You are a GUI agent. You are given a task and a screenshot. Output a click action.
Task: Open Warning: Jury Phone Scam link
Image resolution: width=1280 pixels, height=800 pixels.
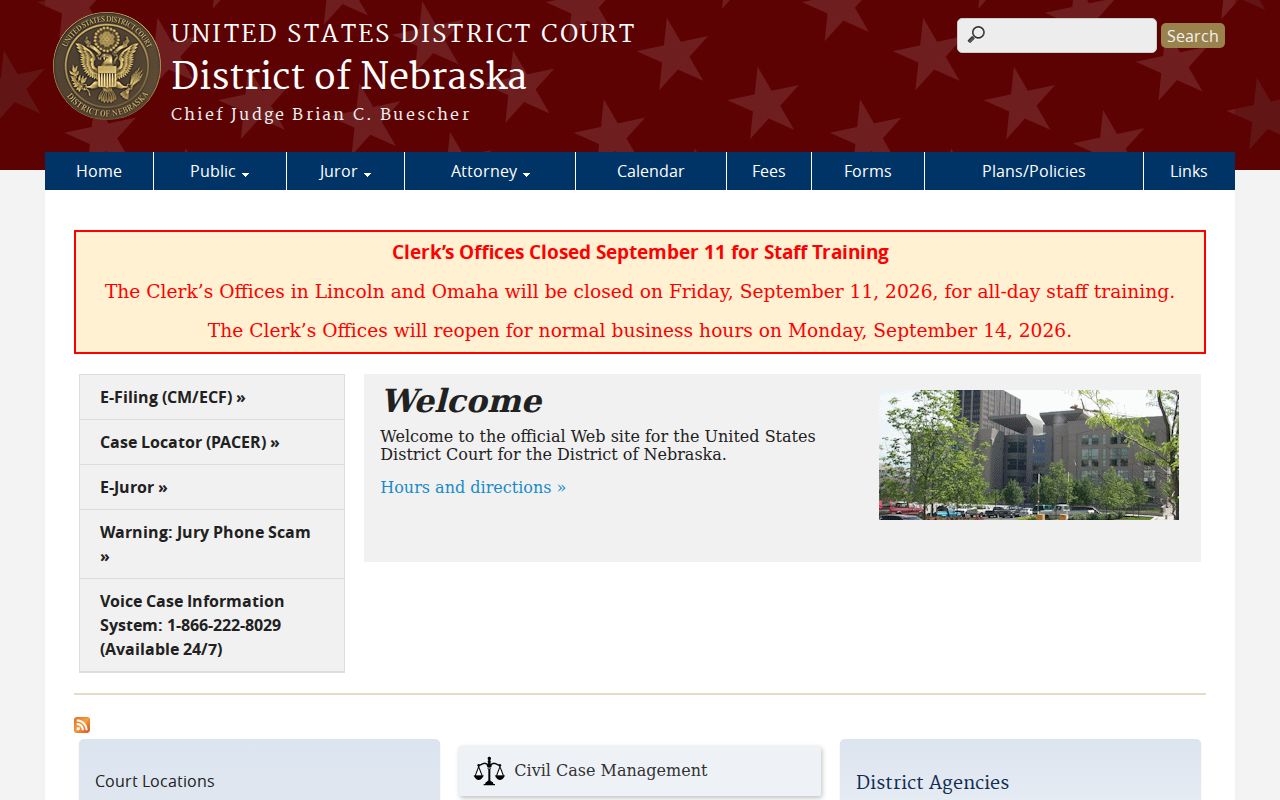pyautogui.click(x=212, y=544)
